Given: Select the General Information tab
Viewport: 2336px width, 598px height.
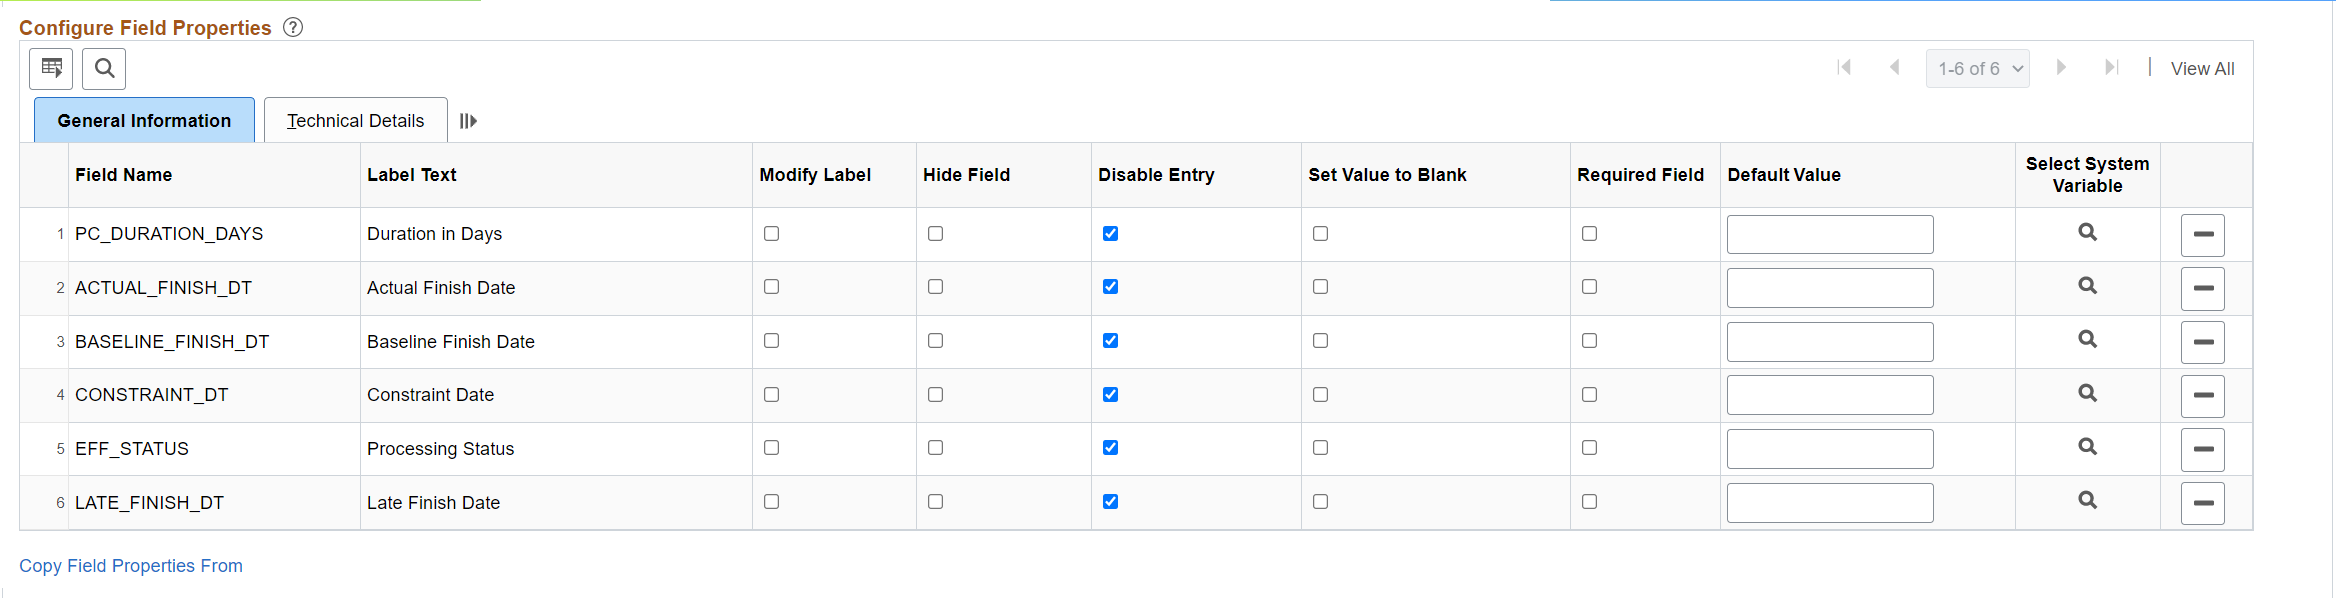Looking at the screenshot, I should 144,121.
